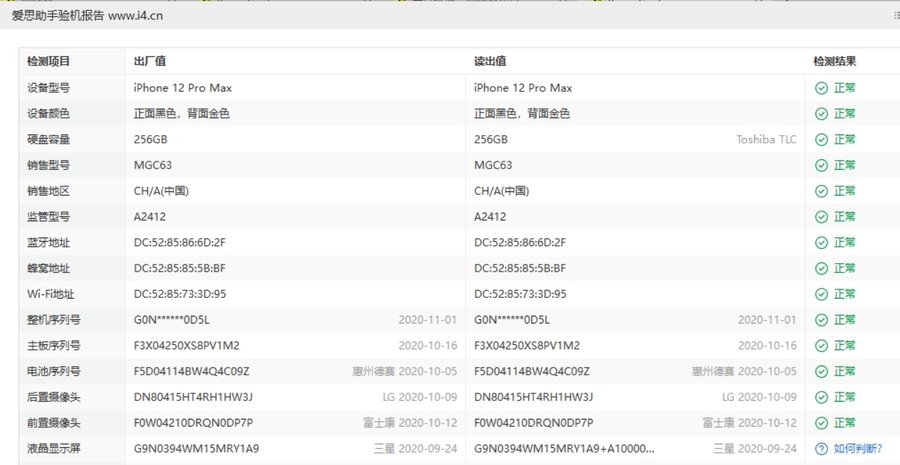Click the green check icon in 后置摄像头 row

821,397
